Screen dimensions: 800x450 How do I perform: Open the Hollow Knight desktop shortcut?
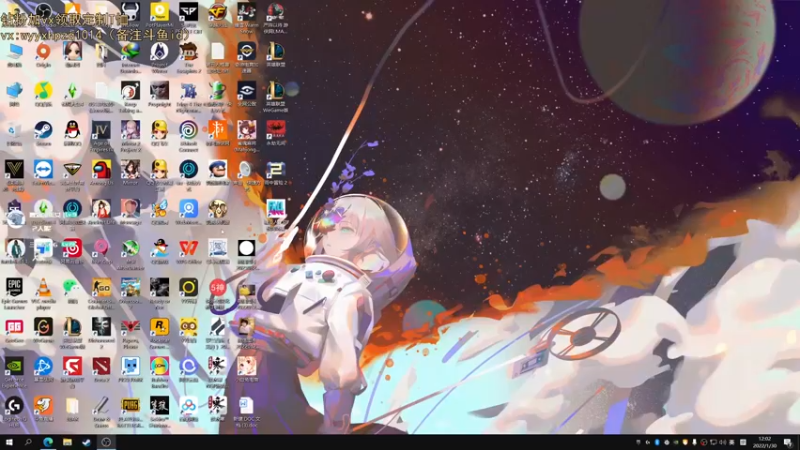click(130, 12)
